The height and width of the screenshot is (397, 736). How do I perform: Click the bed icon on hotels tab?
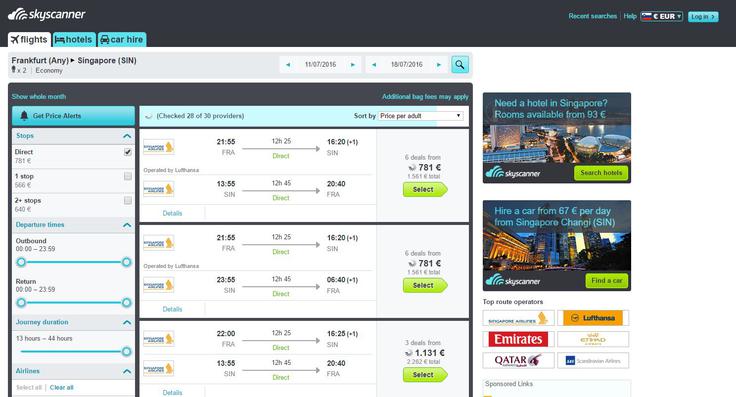[60, 40]
